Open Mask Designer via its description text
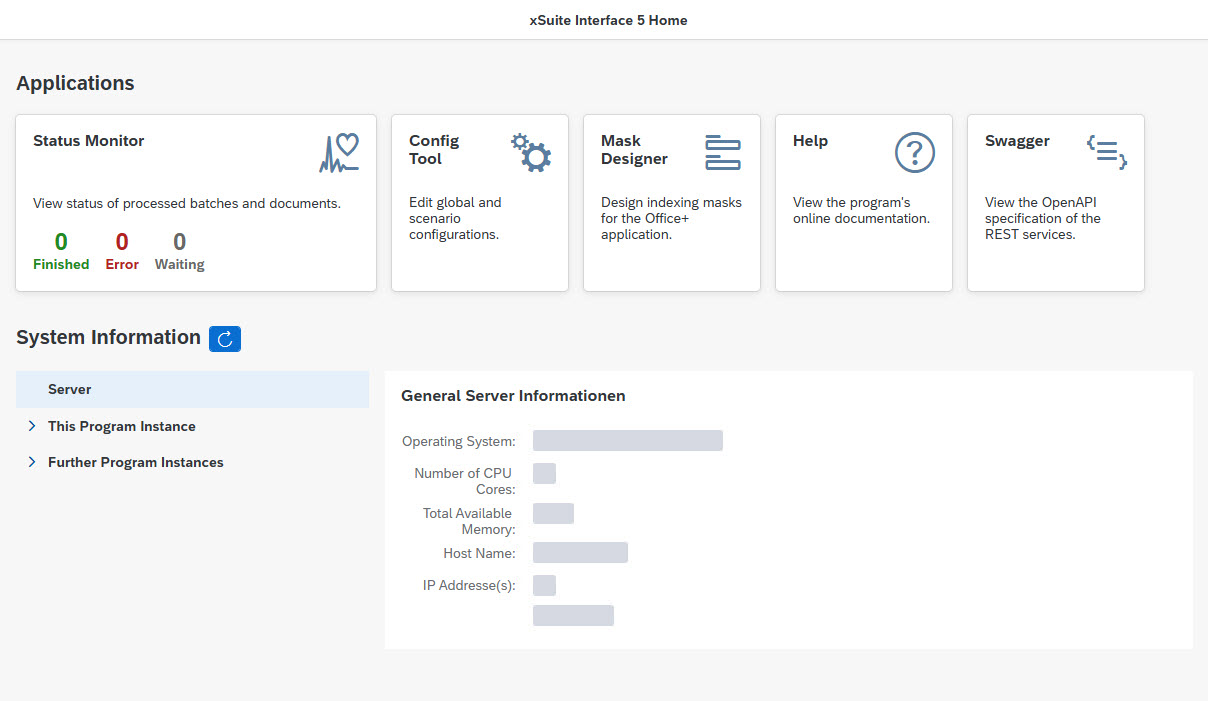This screenshot has width=1208, height=701. [x=671, y=218]
